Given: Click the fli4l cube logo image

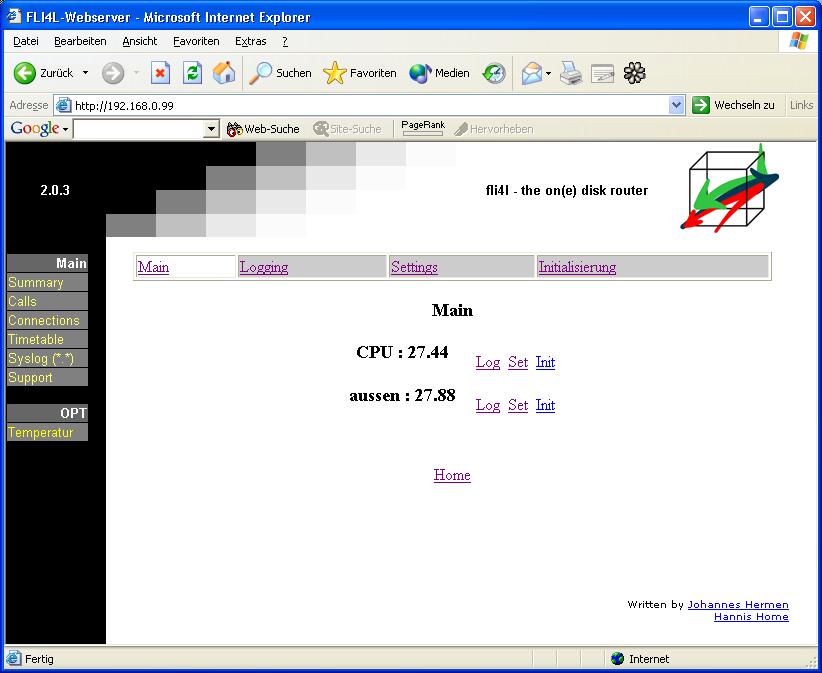Looking at the screenshot, I should (x=730, y=188).
